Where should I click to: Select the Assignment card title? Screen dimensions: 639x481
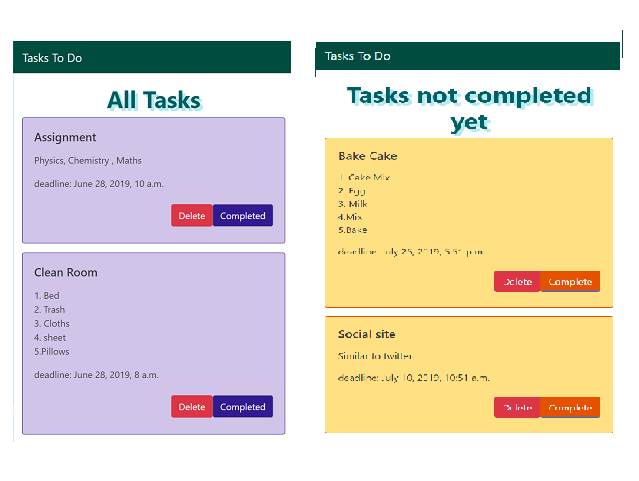coord(65,137)
